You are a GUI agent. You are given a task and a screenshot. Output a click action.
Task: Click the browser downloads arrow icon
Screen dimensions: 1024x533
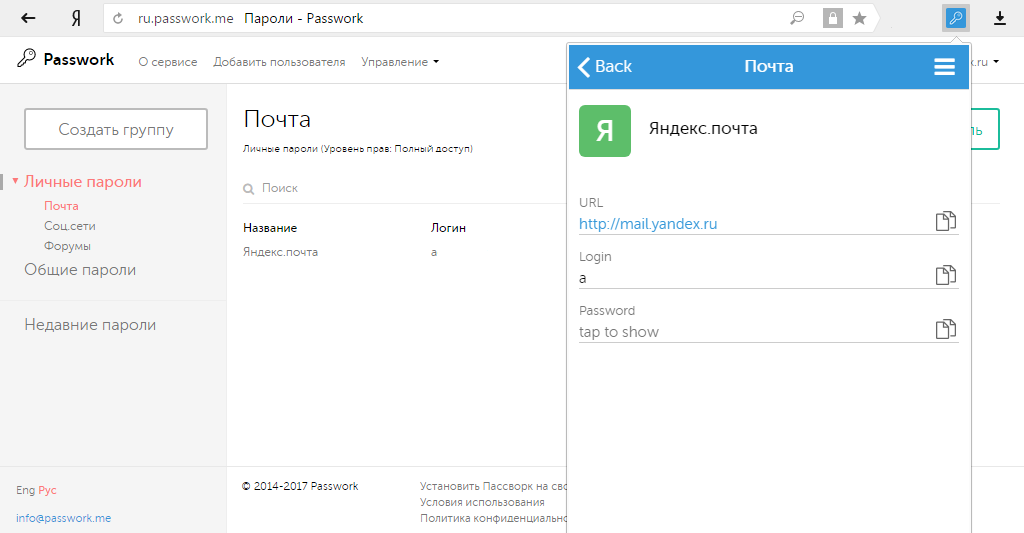tap(1000, 18)
